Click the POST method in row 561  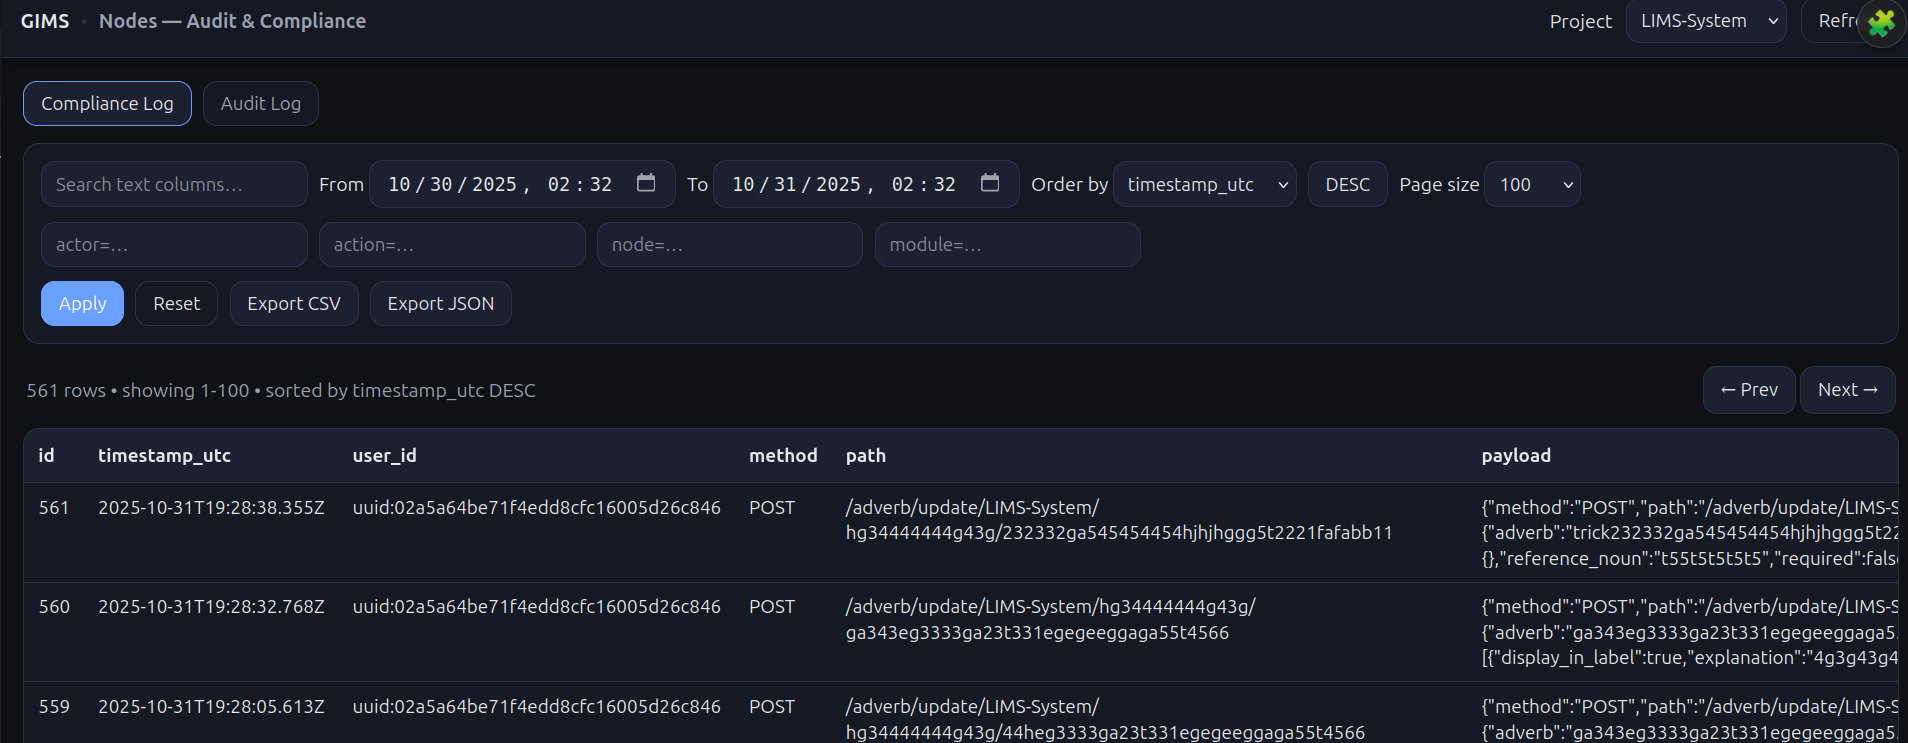click(772, 508)
